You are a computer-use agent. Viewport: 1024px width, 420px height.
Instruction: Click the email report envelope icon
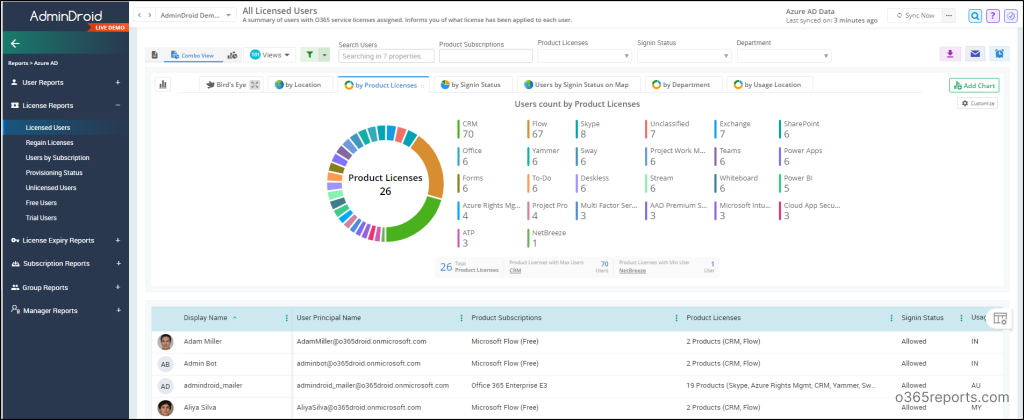[974, 54]
